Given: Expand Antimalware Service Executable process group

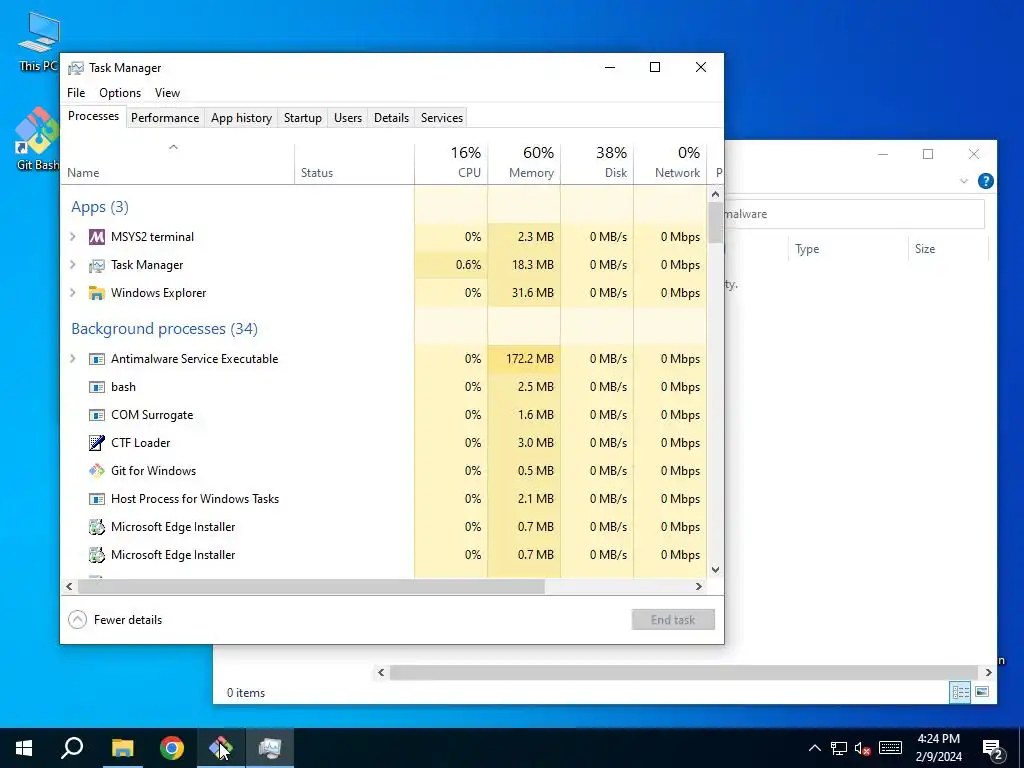Looking at the screenshot, I should pos(73,359).
